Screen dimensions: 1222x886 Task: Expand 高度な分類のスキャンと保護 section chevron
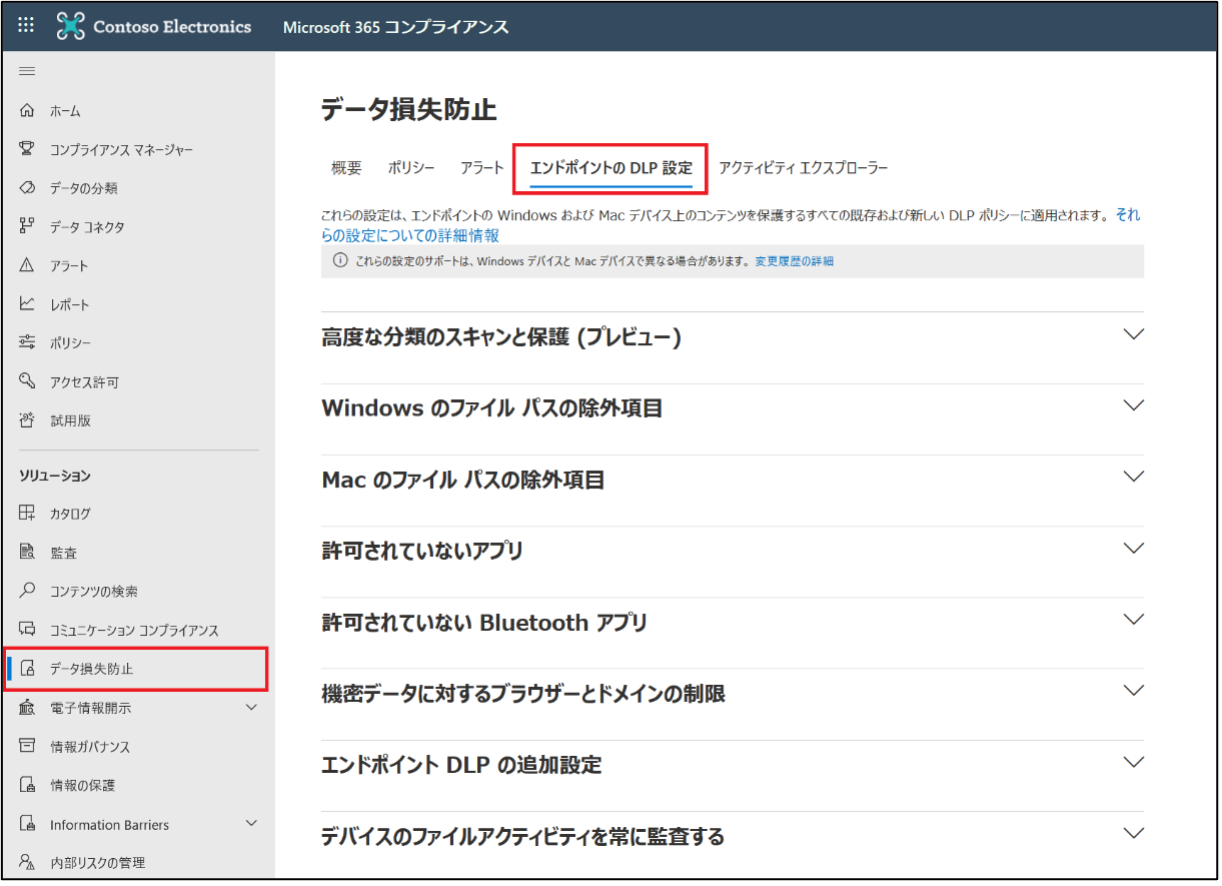tap(1133, 335)
